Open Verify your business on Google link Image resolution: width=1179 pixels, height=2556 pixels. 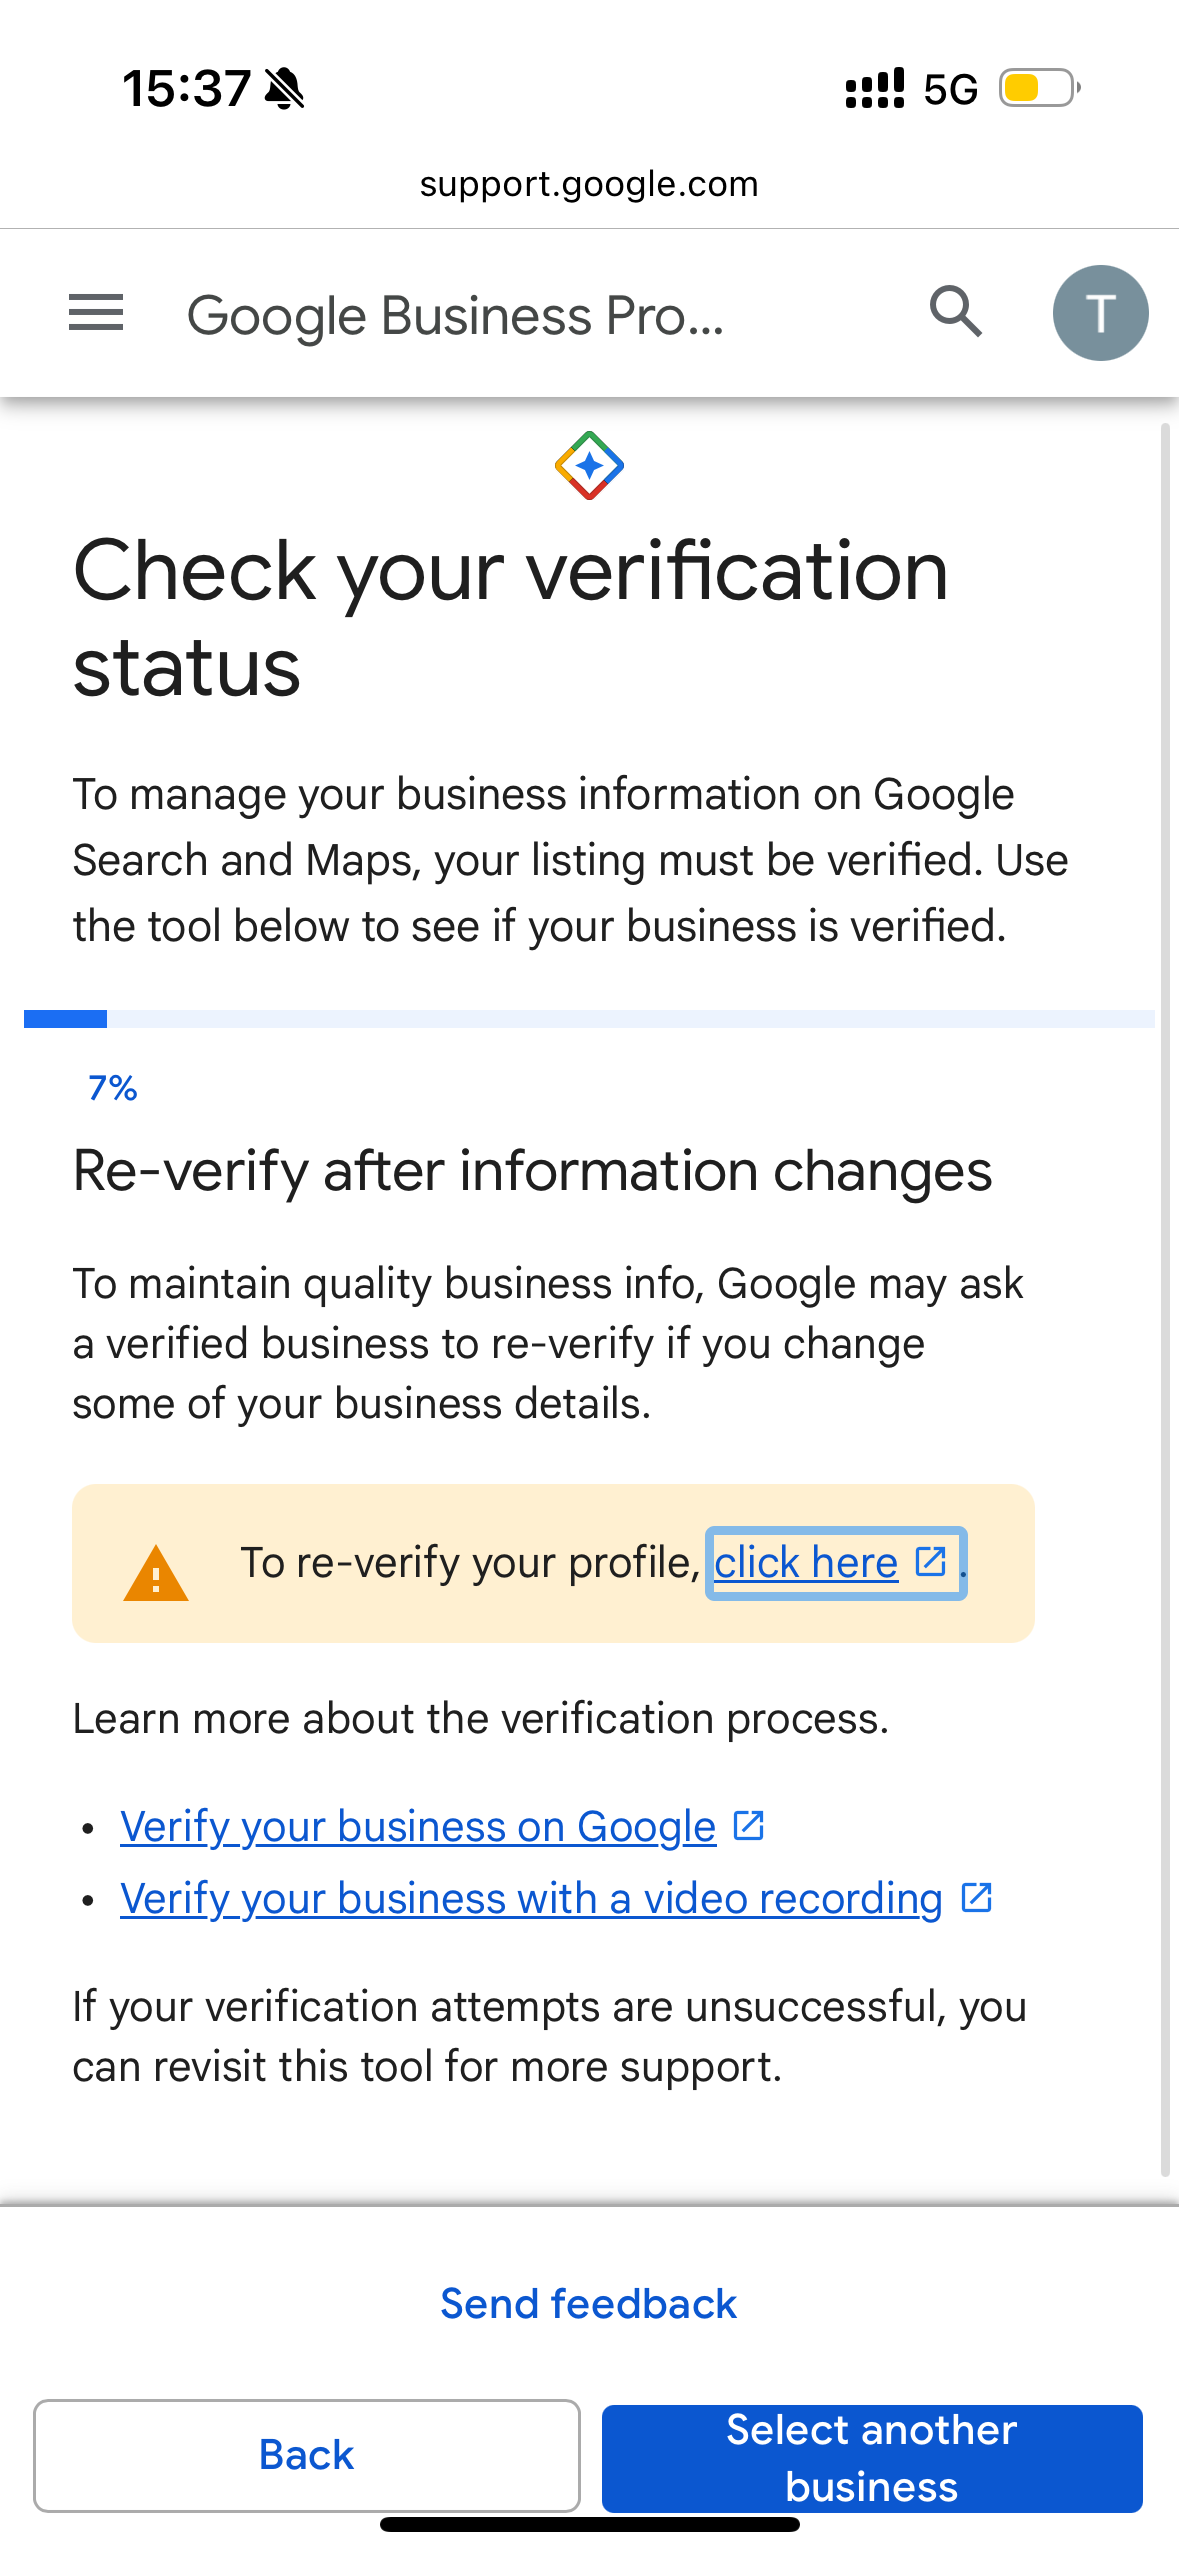418,1827
